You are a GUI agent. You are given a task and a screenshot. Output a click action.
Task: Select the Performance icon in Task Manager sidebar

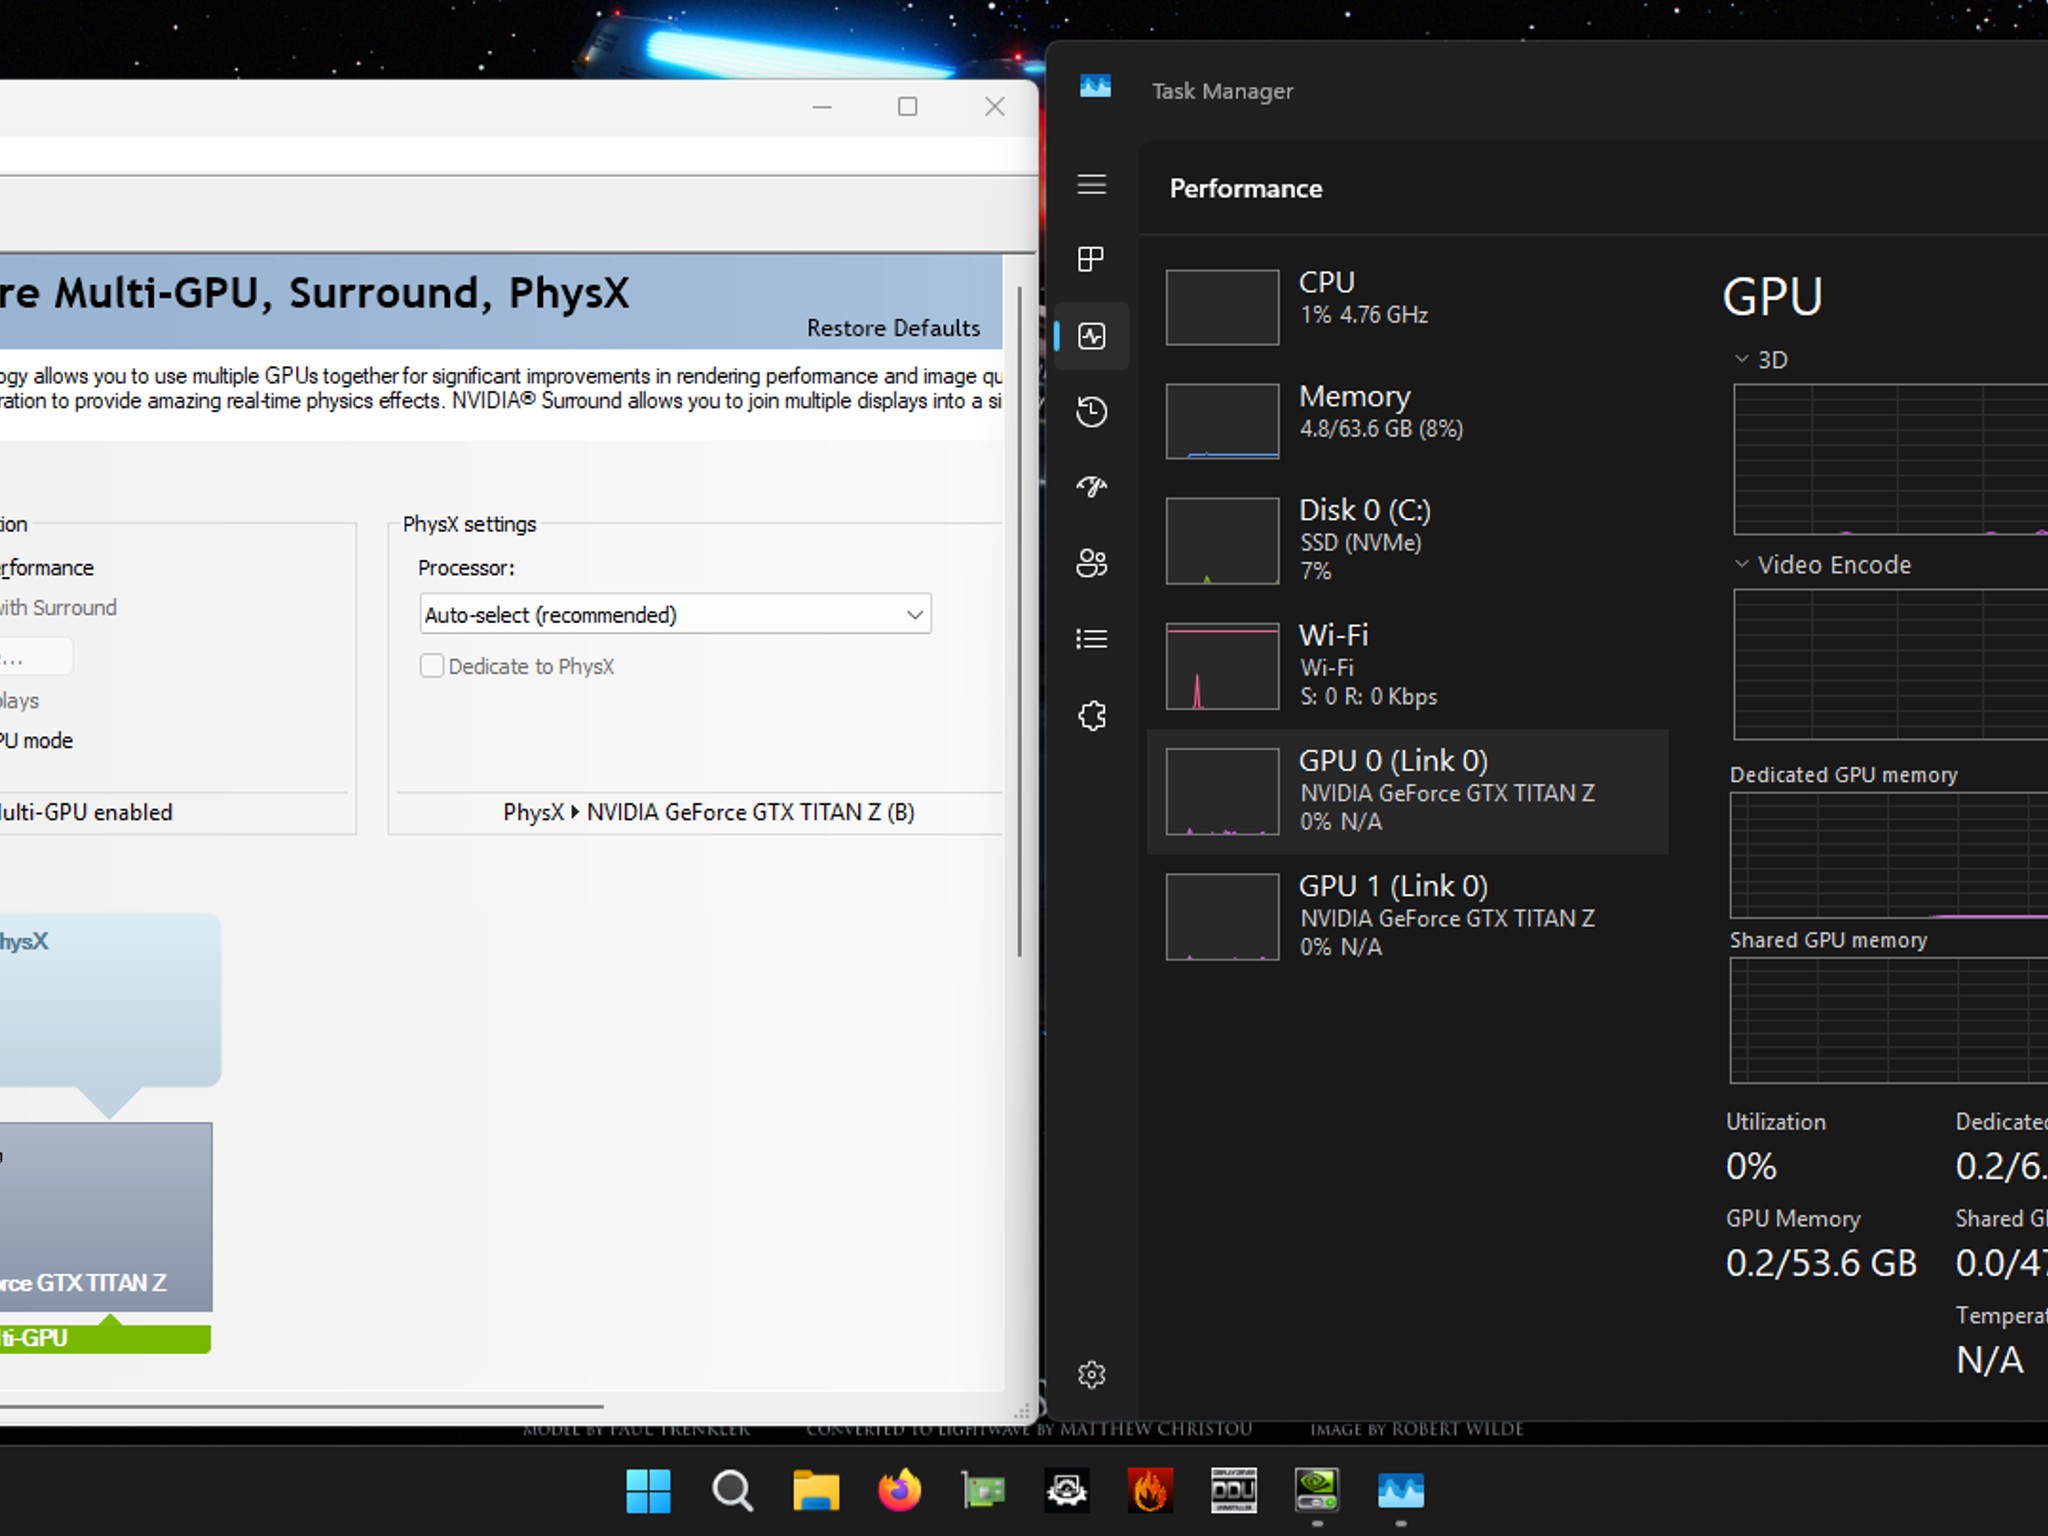[x=1091, y=336]
